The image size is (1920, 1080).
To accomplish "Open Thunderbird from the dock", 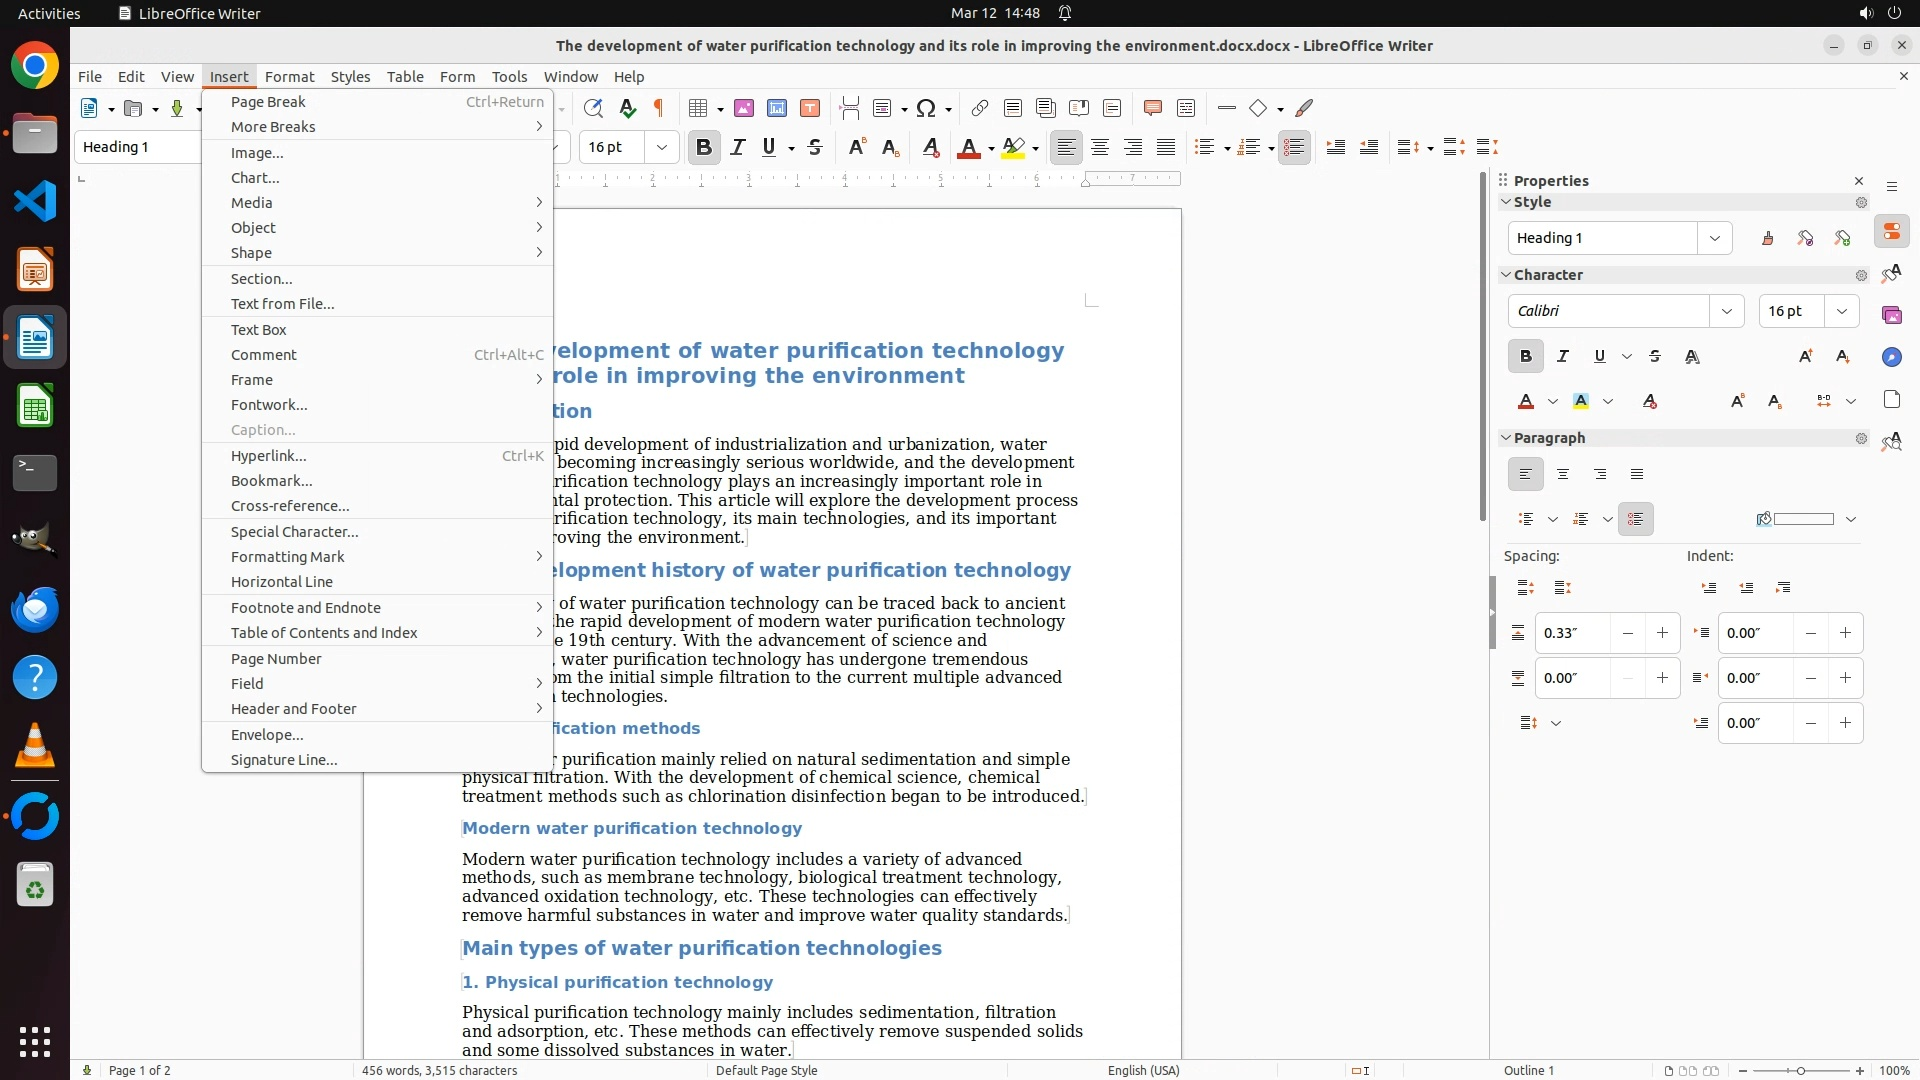I will 35,609.
